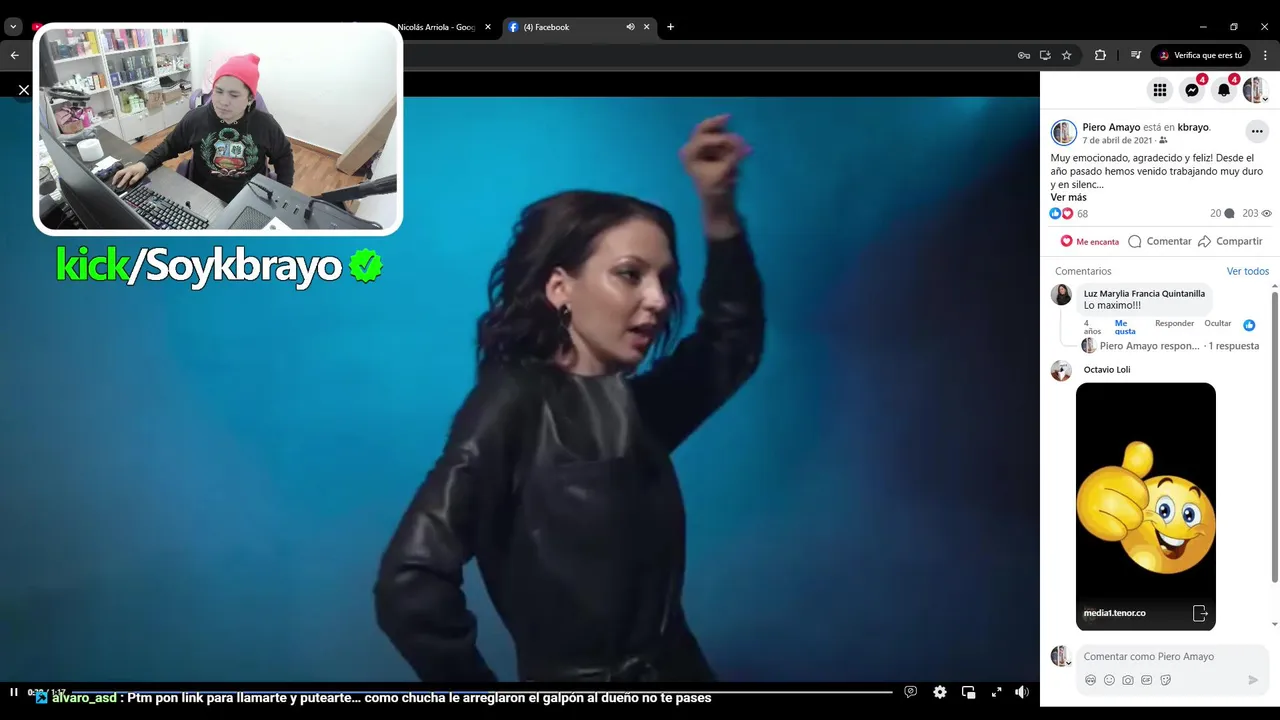Seek on the video progress bar
Screen dimensions: 1280x720
coord(480,692)
